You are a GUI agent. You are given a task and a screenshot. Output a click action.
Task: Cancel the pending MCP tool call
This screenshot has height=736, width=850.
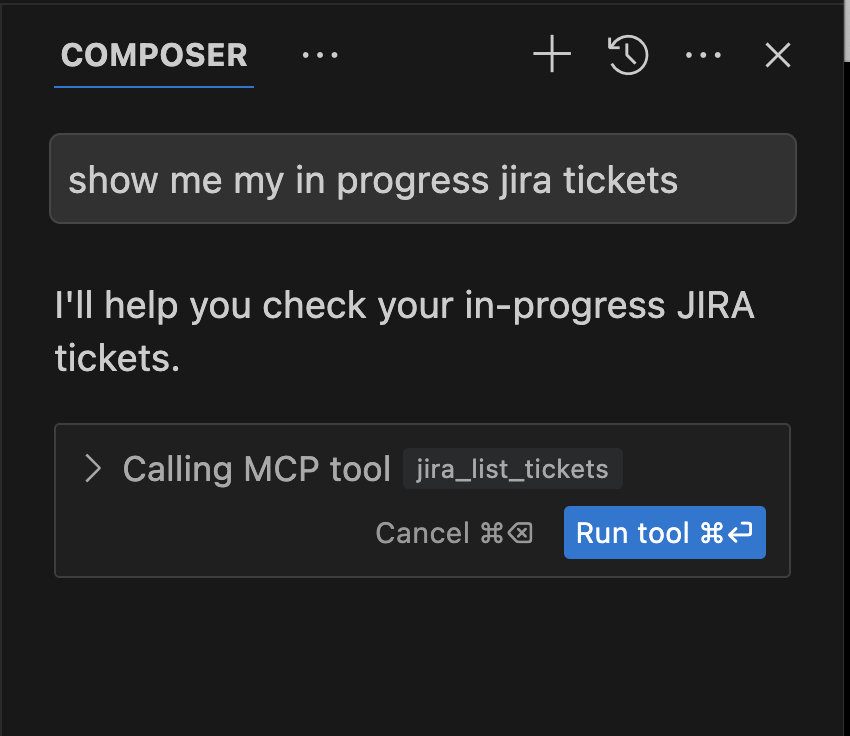454,532
